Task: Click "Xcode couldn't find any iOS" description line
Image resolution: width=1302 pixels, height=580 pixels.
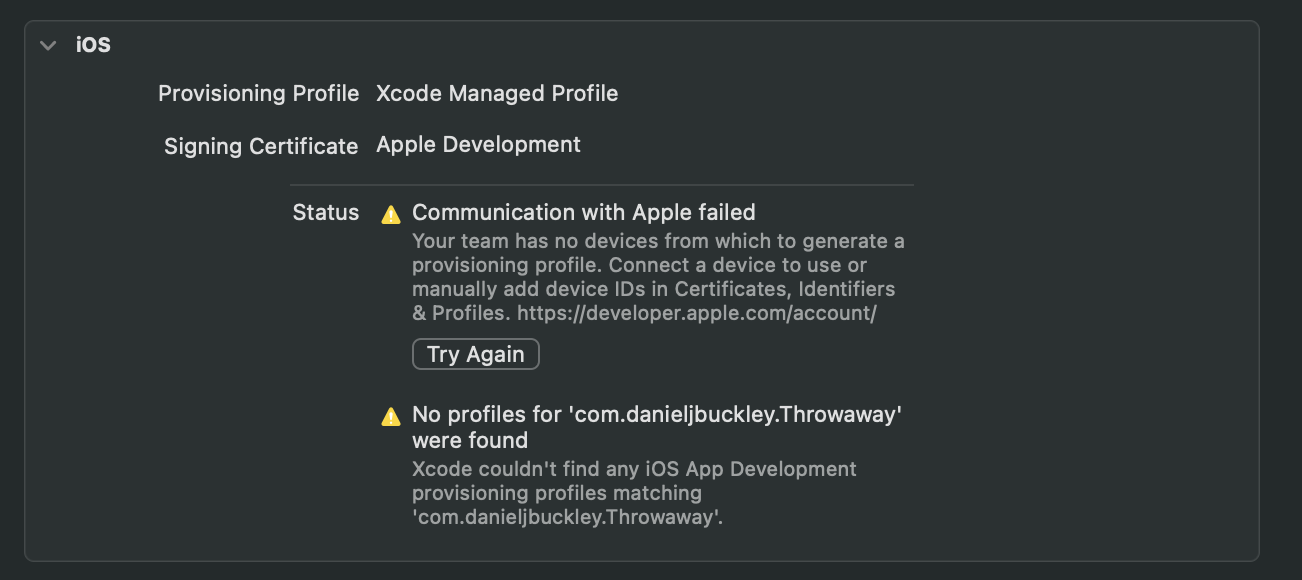Action: 634,469
